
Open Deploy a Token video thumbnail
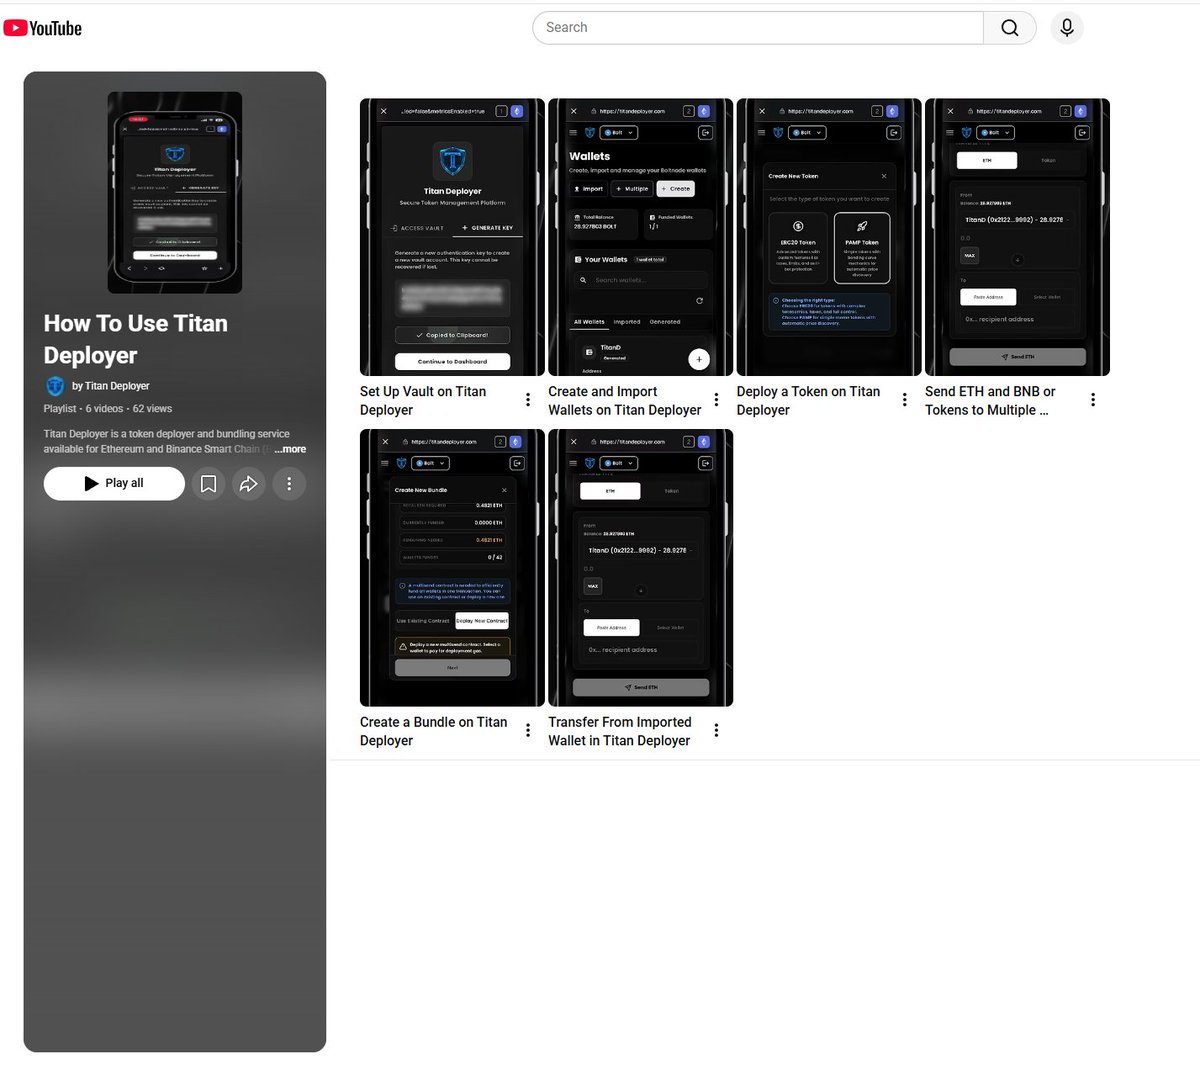click(829, 237)
